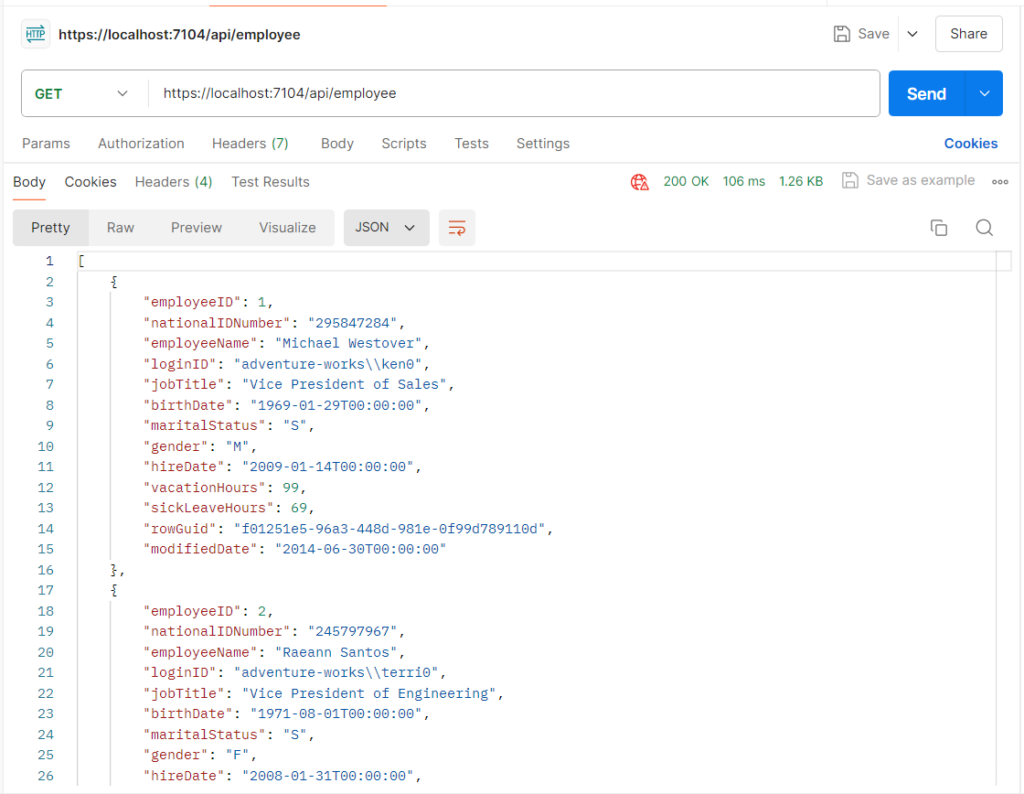
Task: Click the request URL input field
Action: (514, 93)
